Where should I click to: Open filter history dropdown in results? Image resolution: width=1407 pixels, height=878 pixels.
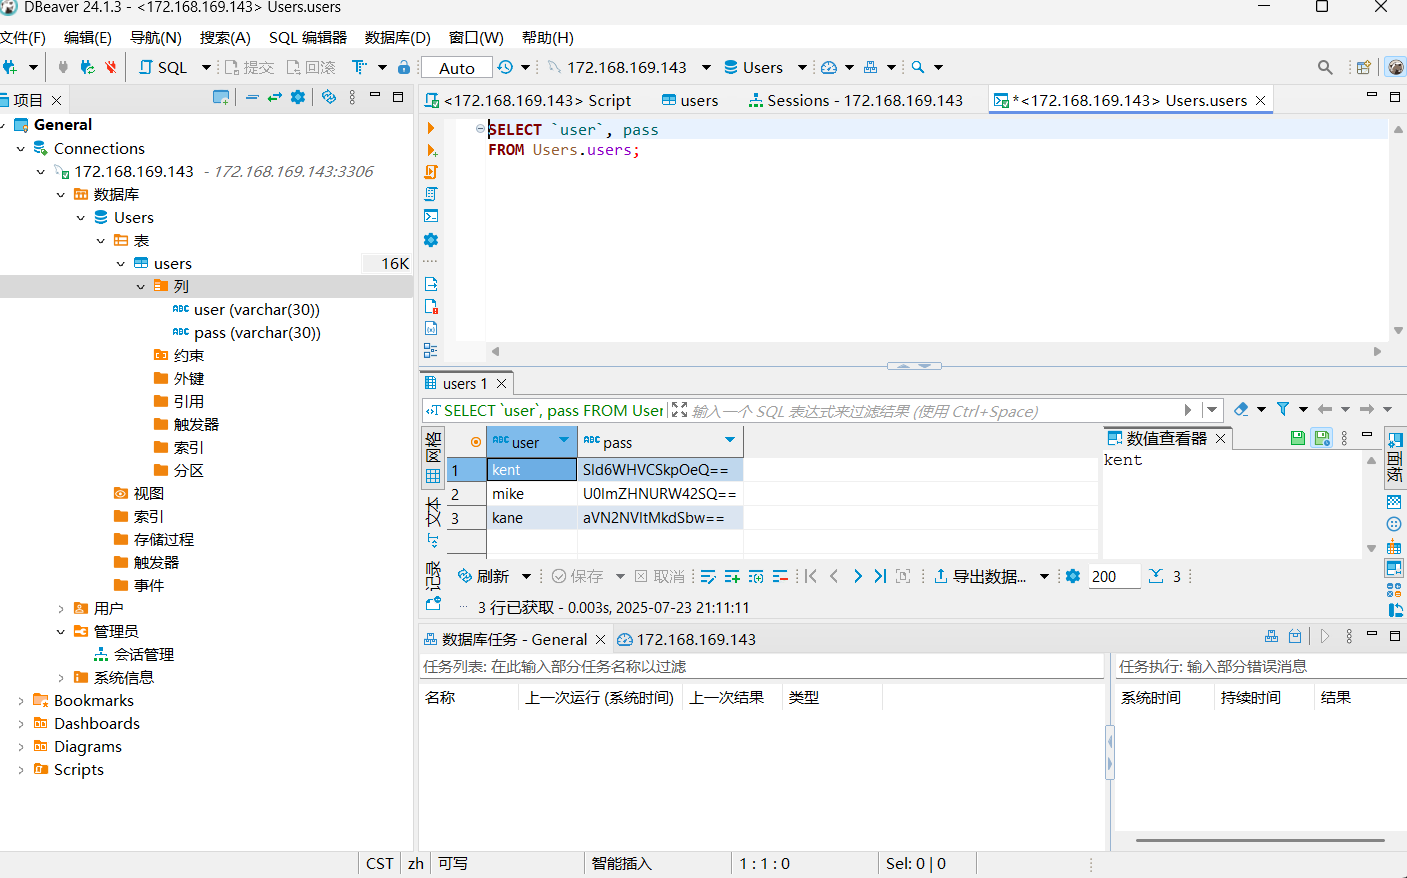pyautogui.click(x=1212, y=410)
